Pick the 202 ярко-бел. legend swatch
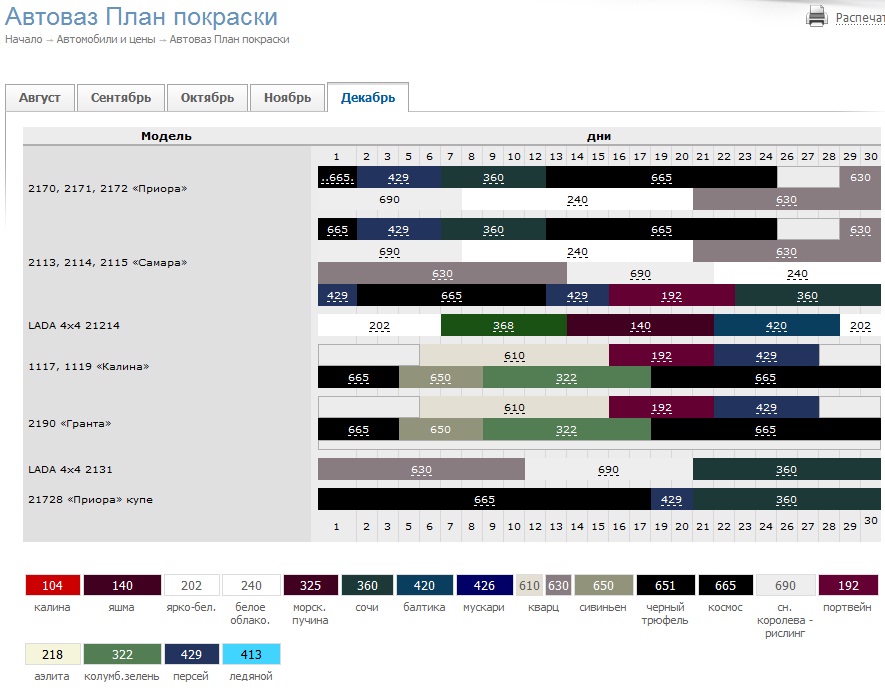This screenshot has height=698, width=885. point(191,585)
